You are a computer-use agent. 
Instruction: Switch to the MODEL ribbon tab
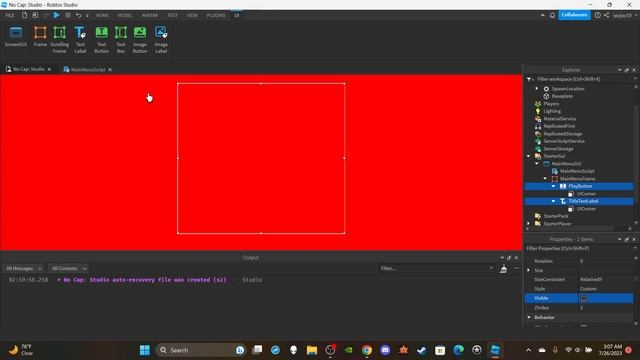tap(125, 15)
